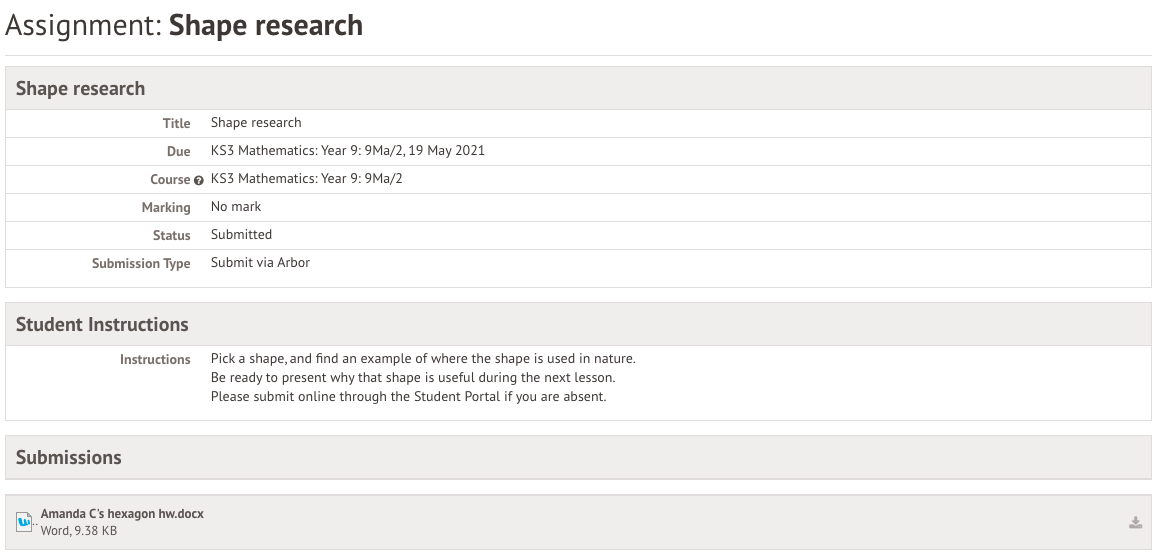Screen dimensions: 1160x559
Task: Click the Word document file icon
Action: 25,521
